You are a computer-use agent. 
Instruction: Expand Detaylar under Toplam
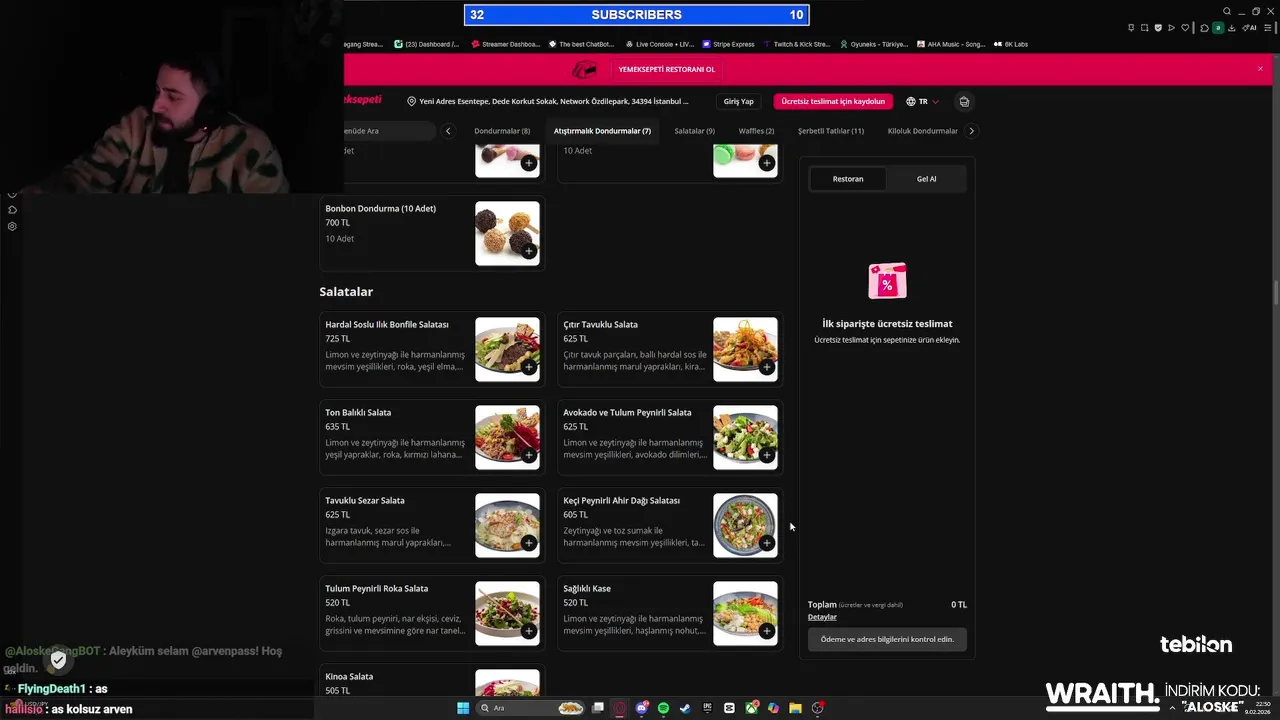pyautogui.click(x=822, y=617)
